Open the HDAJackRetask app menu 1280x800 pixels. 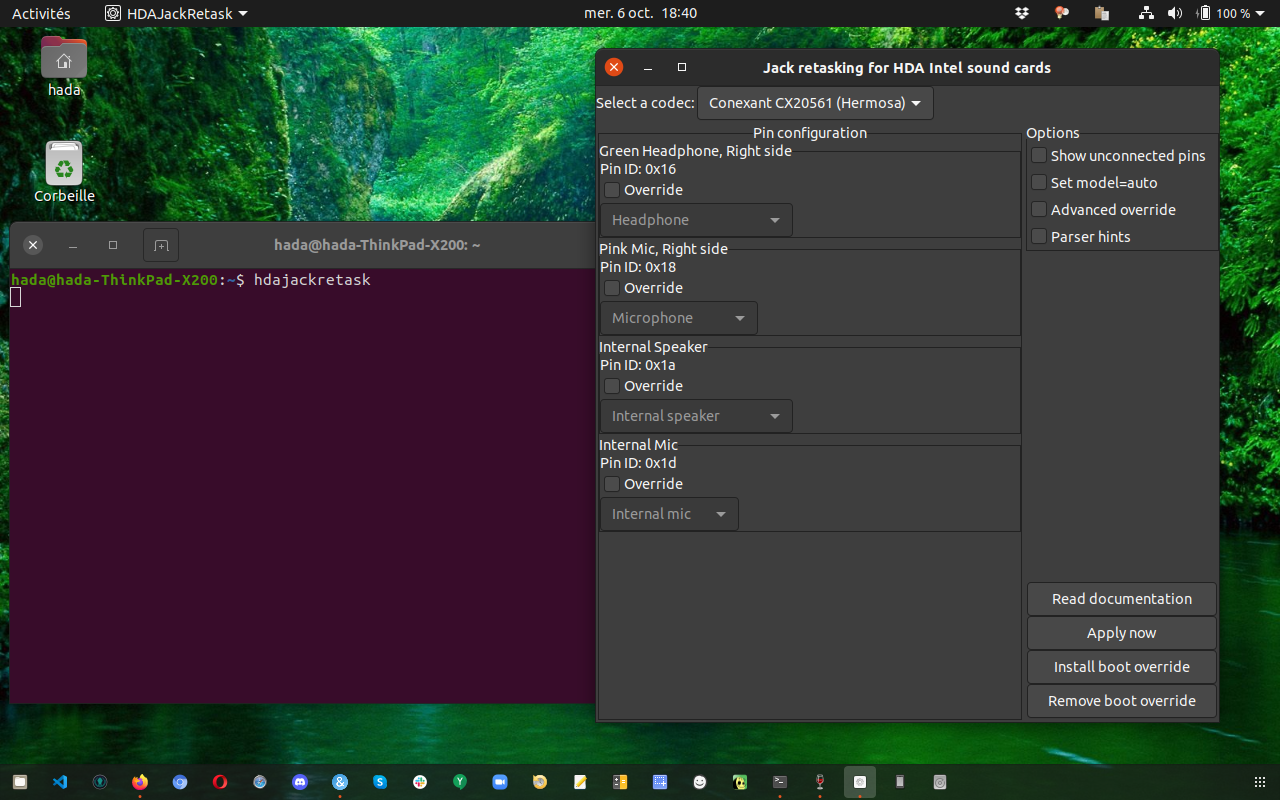176,13
